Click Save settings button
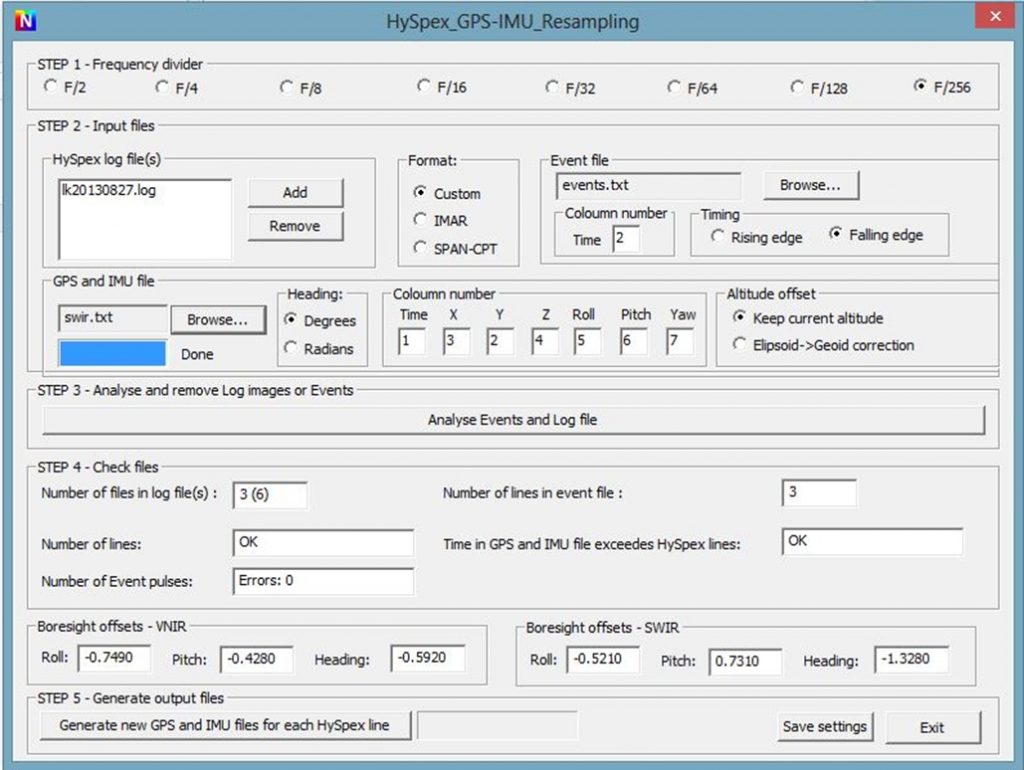This screenshot has height=770, width=1024. click(825, 726)
